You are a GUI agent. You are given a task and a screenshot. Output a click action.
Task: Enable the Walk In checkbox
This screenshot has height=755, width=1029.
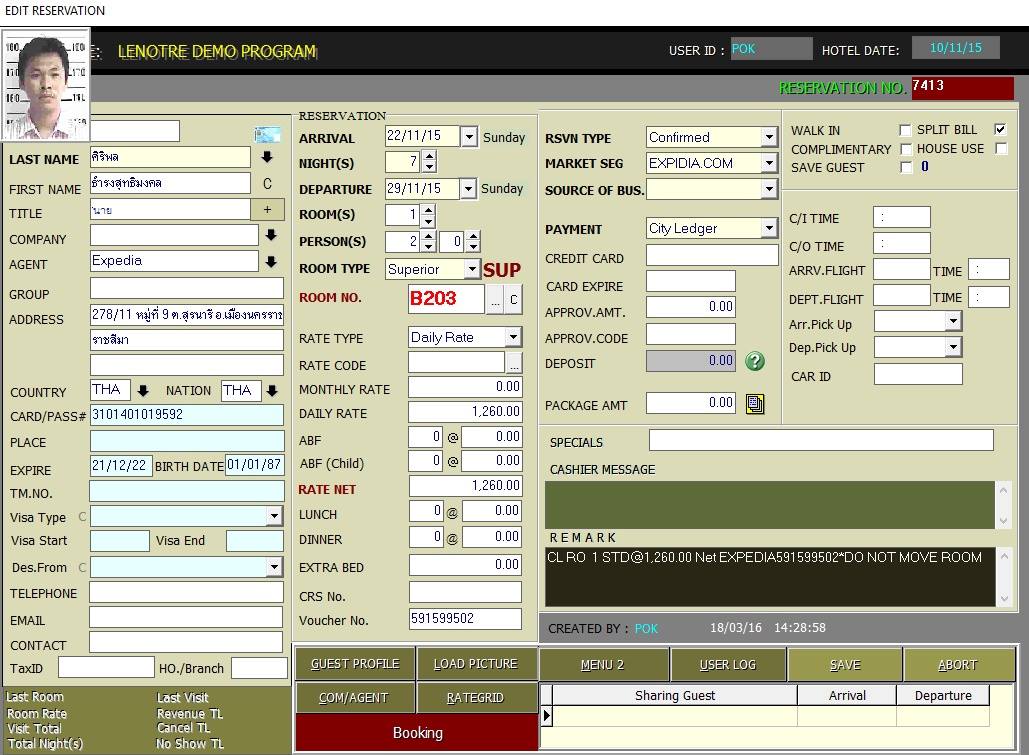(905, 131)
